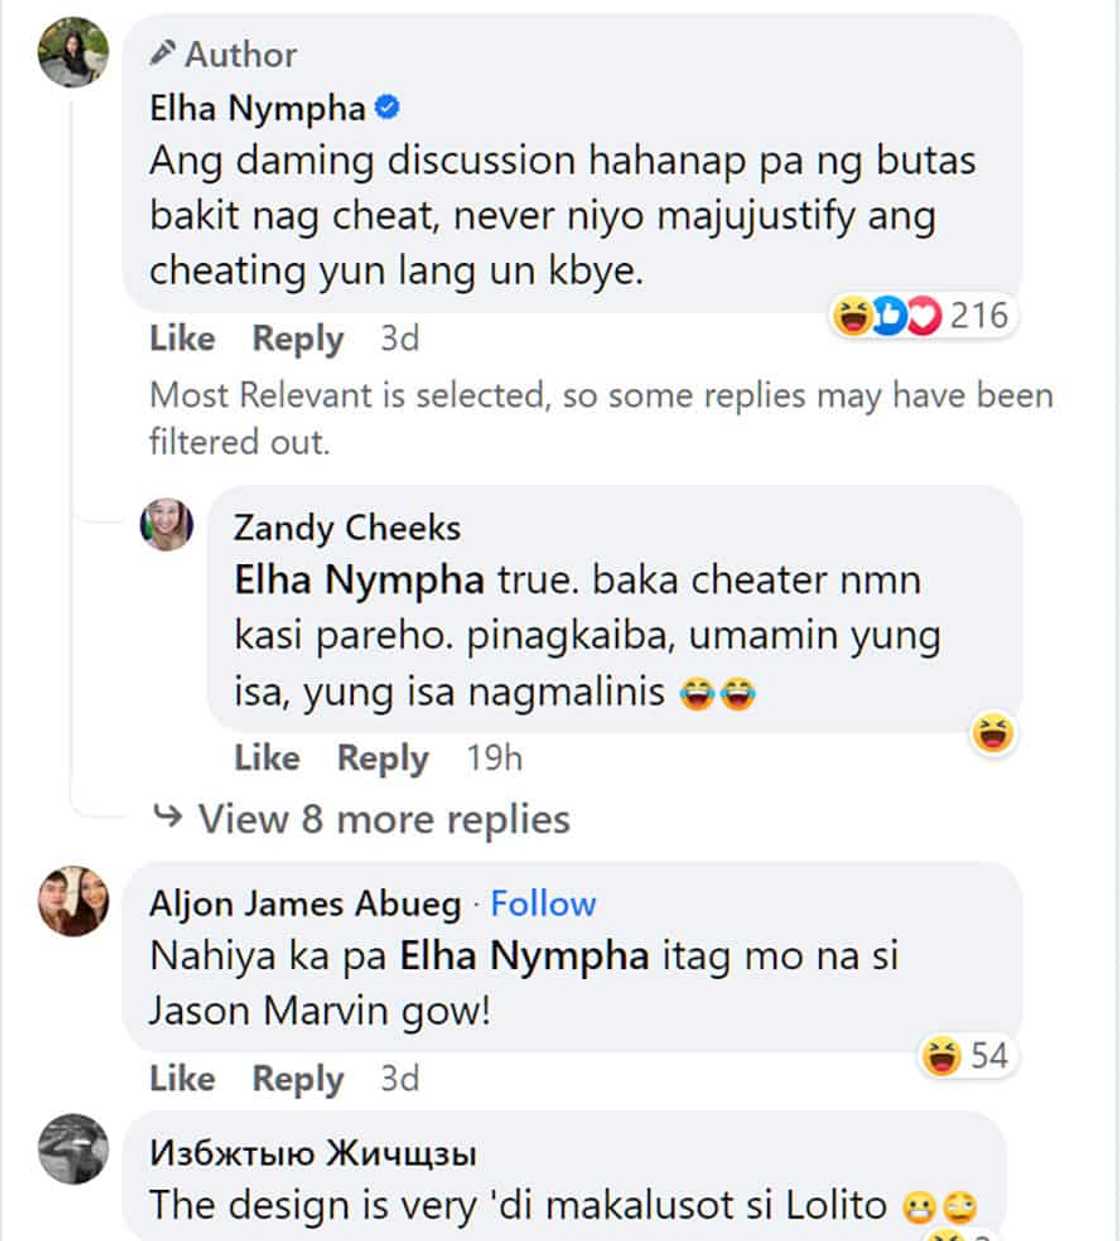Reply to Zandy Cheeks' comment

382,758
